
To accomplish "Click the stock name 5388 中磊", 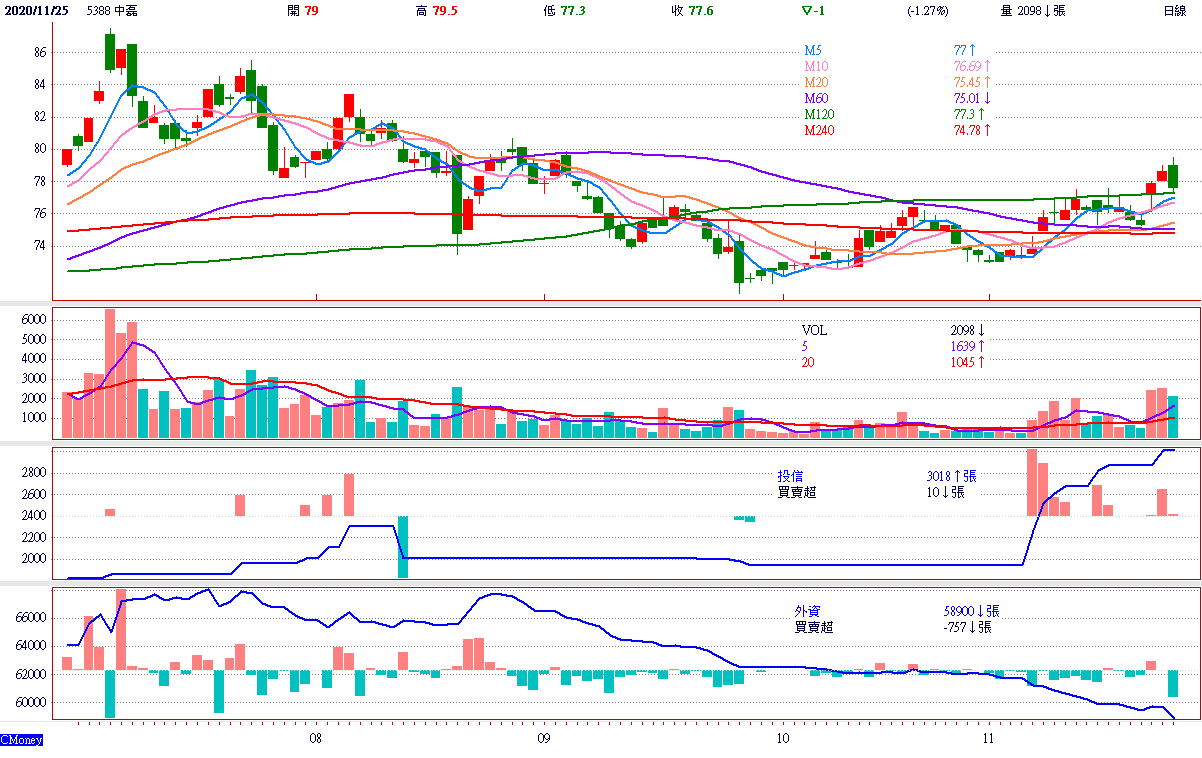I will click(112, 11).
